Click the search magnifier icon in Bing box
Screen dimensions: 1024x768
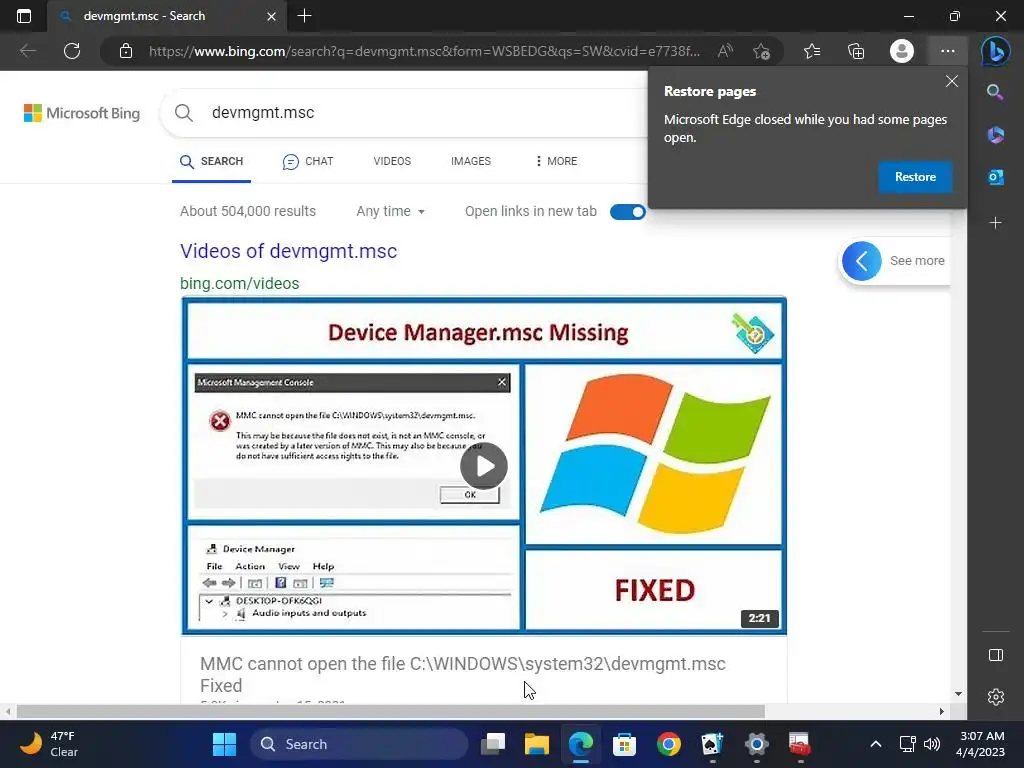184,113
